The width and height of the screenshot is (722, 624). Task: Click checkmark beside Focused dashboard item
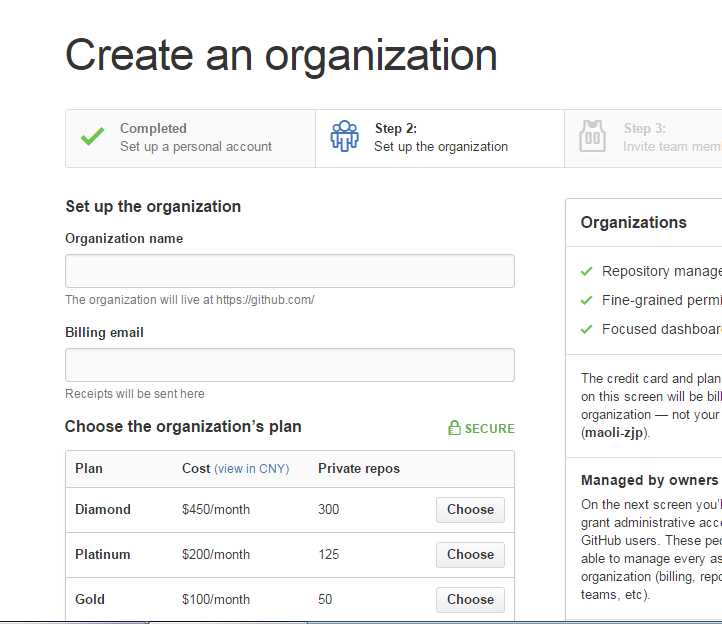click(x=586, y=329)
